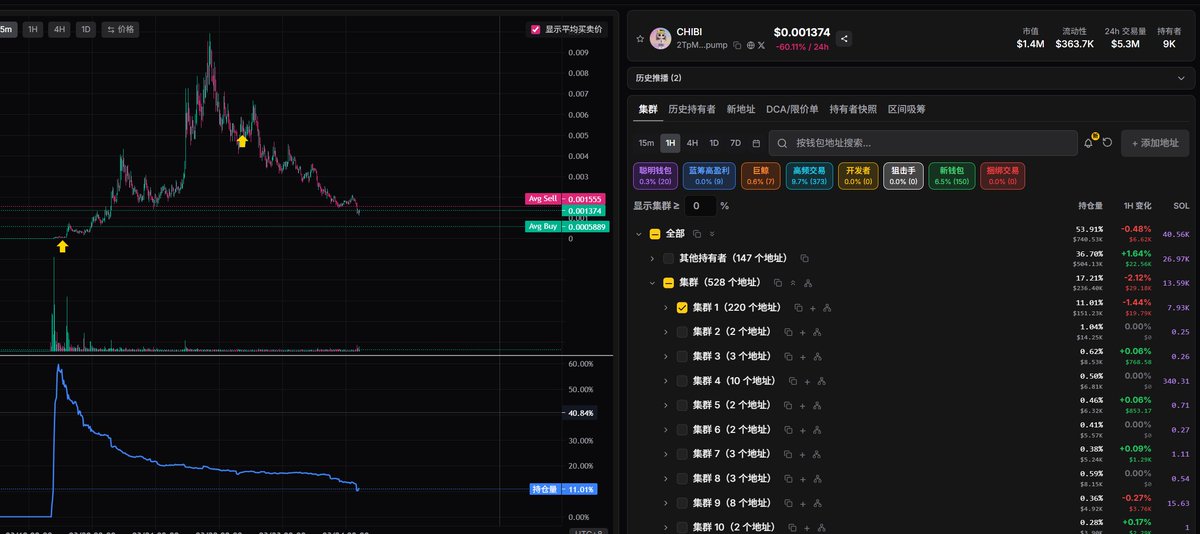The image size is (1200, 534).
Task: Click the magnifier icon in wallet search
Action: pos(783,143)
